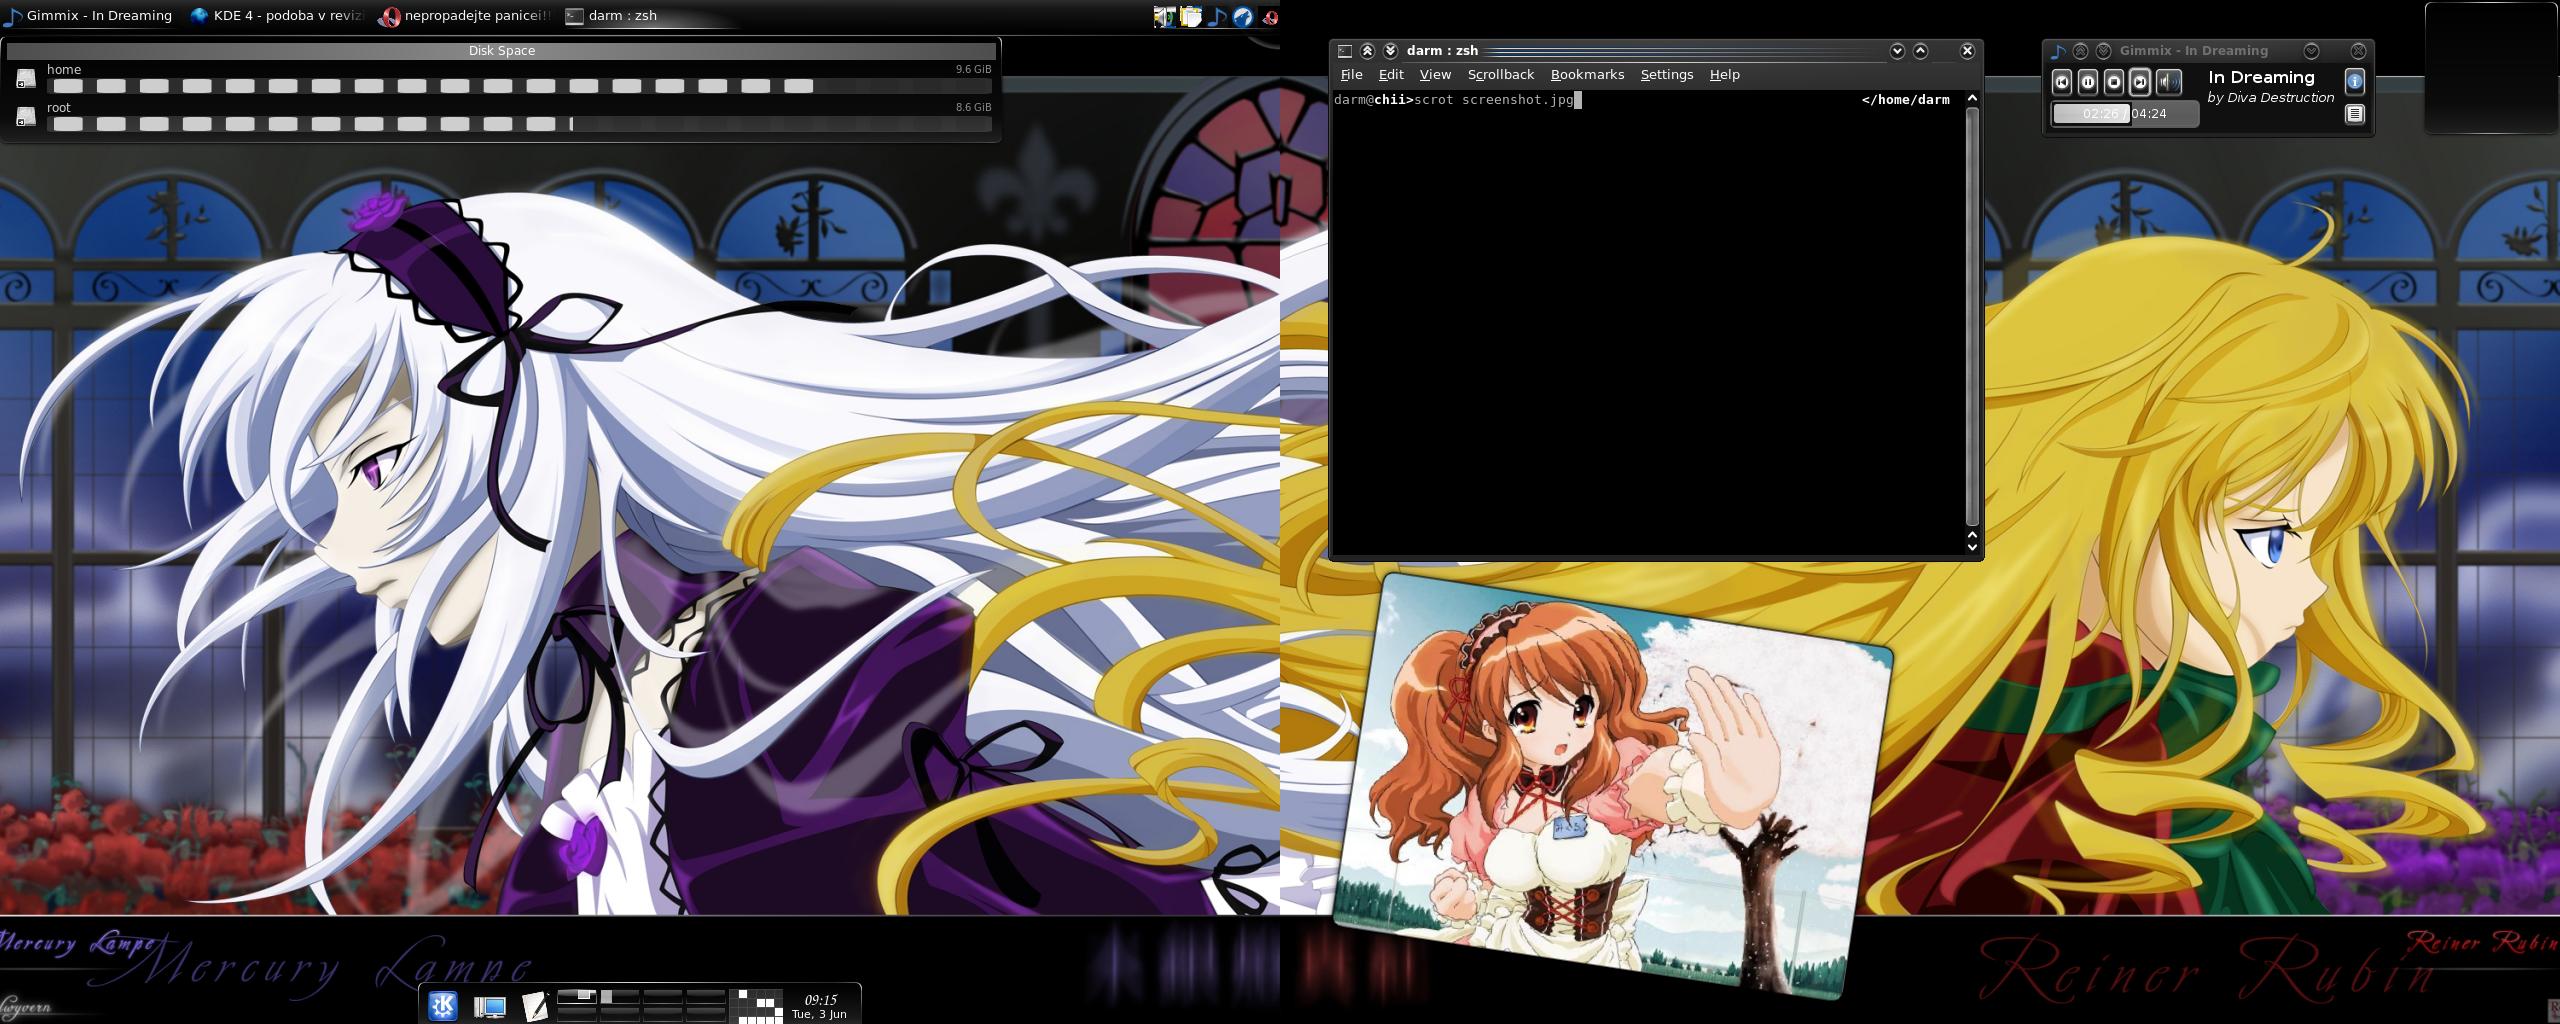Click Konsole scrollbar up arrow
Screen dimensions: 2560x1024
point(1972,98)
